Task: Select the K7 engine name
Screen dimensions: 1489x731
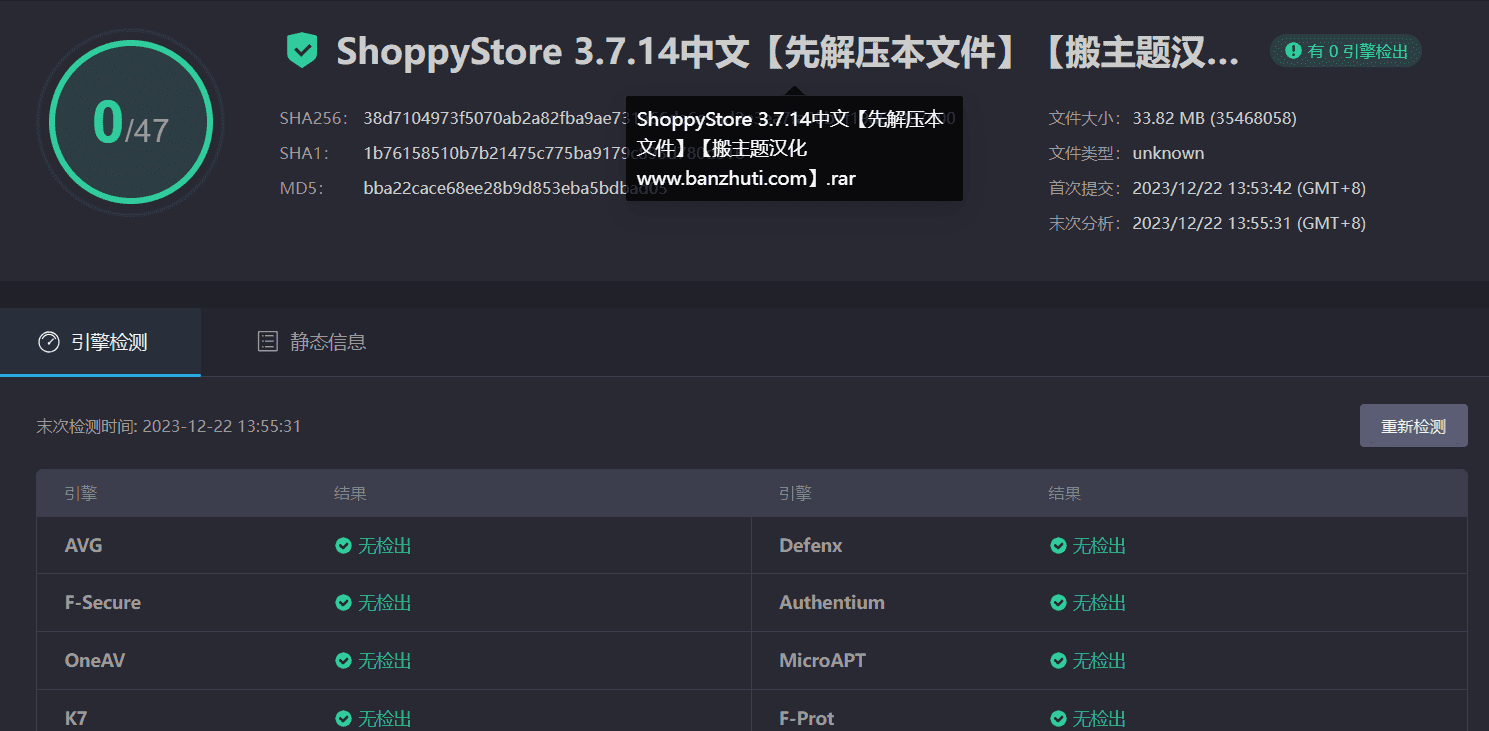Action: [76, 718]
